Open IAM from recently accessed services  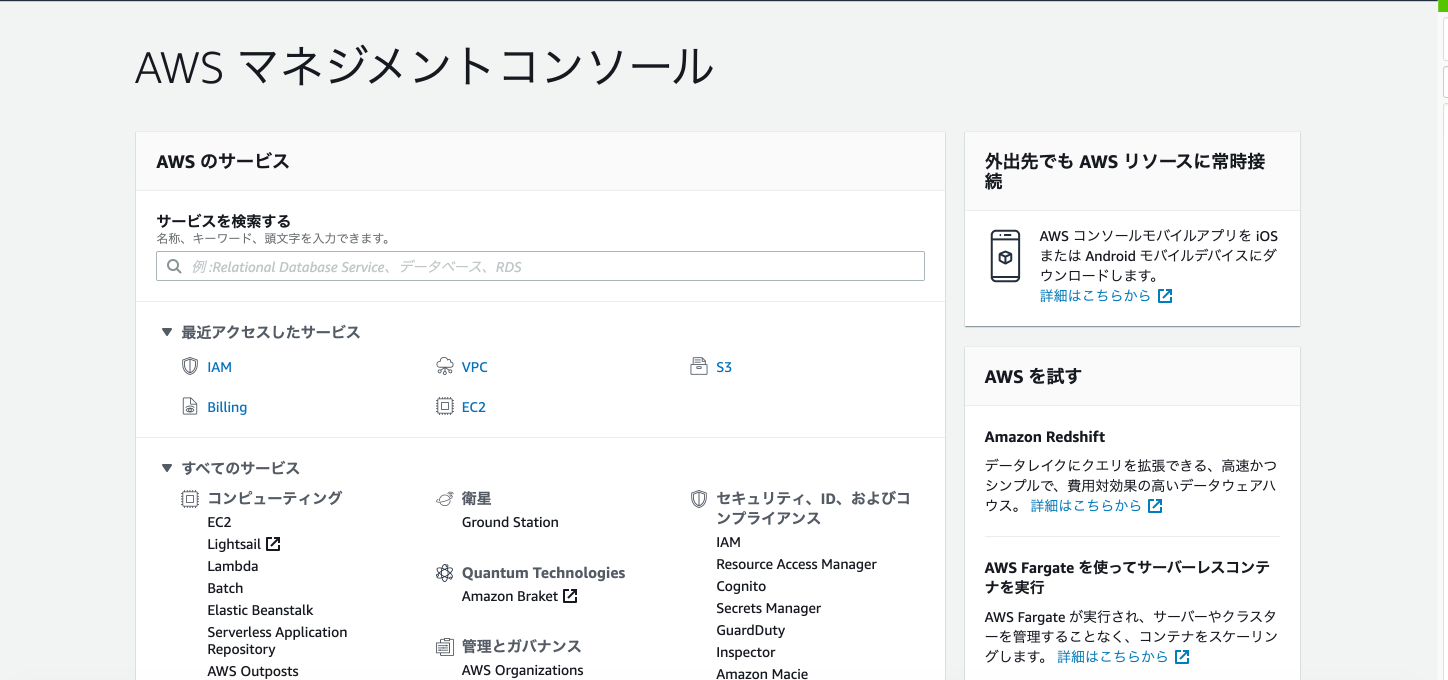coord(219,367)
